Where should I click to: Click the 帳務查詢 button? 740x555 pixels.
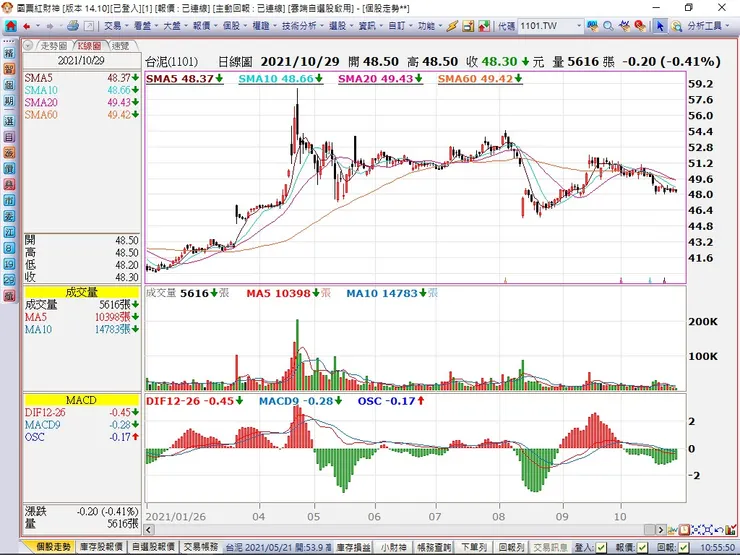tap(434, 547)
